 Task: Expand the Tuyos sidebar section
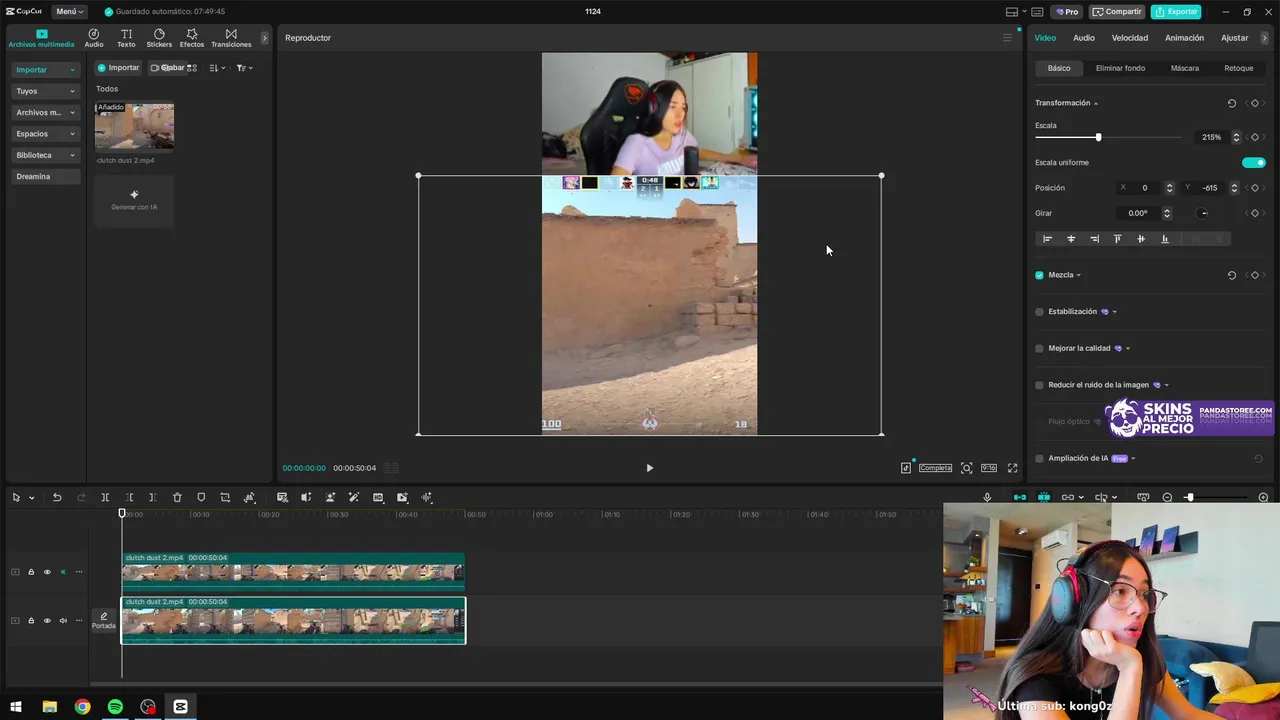point(45,91)
